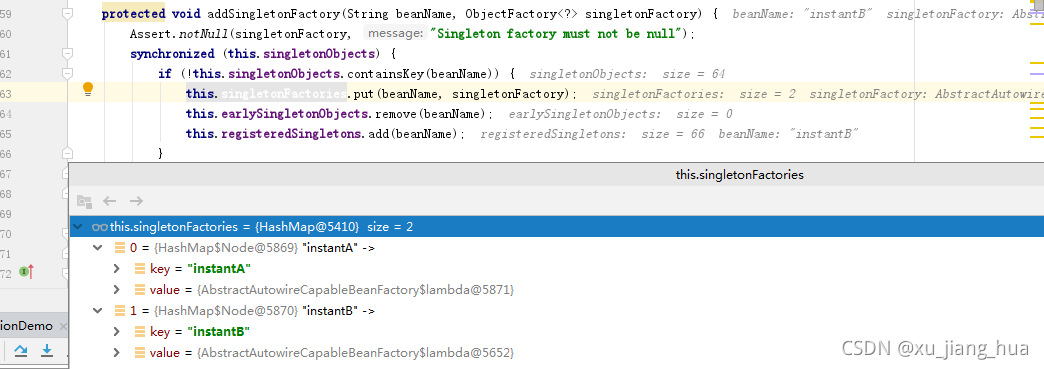The height and width of the screenshot is (369, 1044).
Task: Click the field icon of key "instantB"
Action: point(140,331)
